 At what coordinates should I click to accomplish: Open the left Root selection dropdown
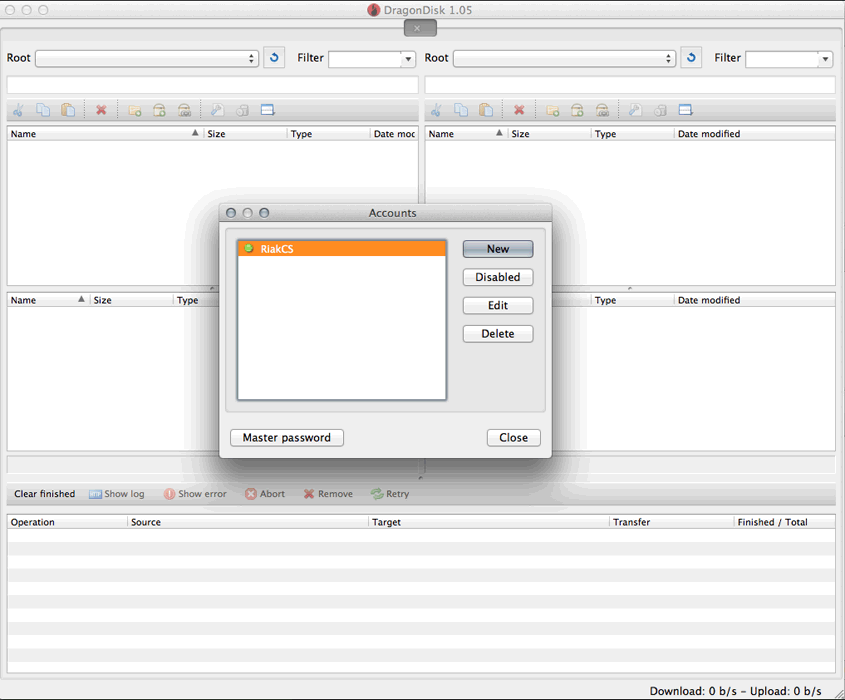pos(146,58)
